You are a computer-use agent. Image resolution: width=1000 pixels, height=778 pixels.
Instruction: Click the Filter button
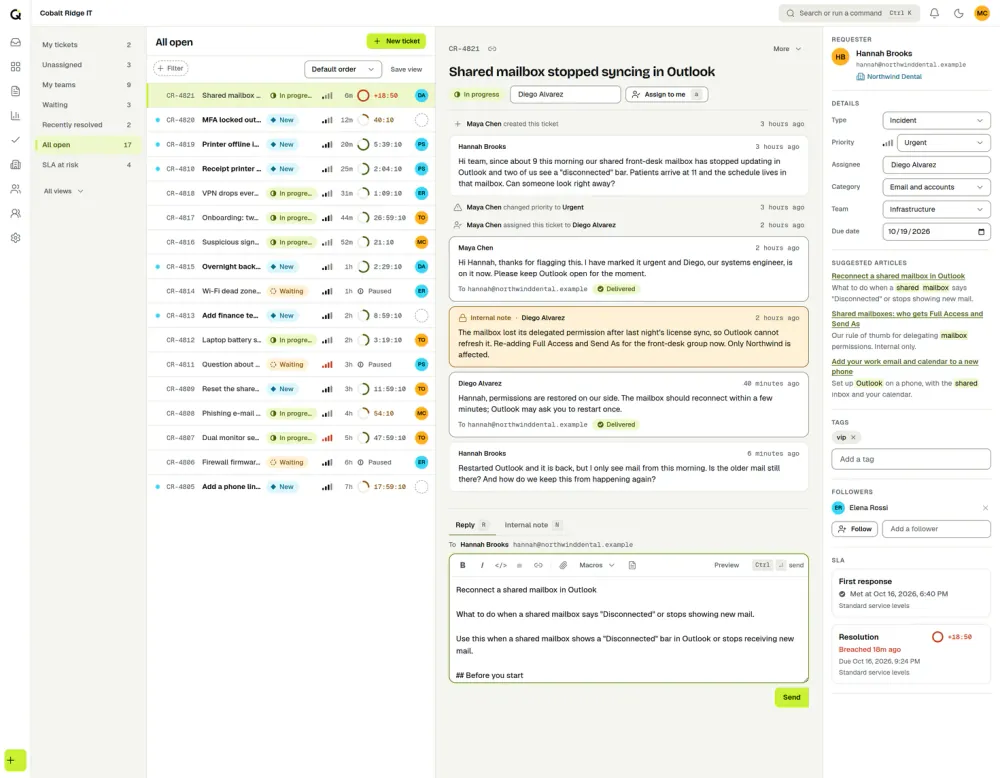170,68
